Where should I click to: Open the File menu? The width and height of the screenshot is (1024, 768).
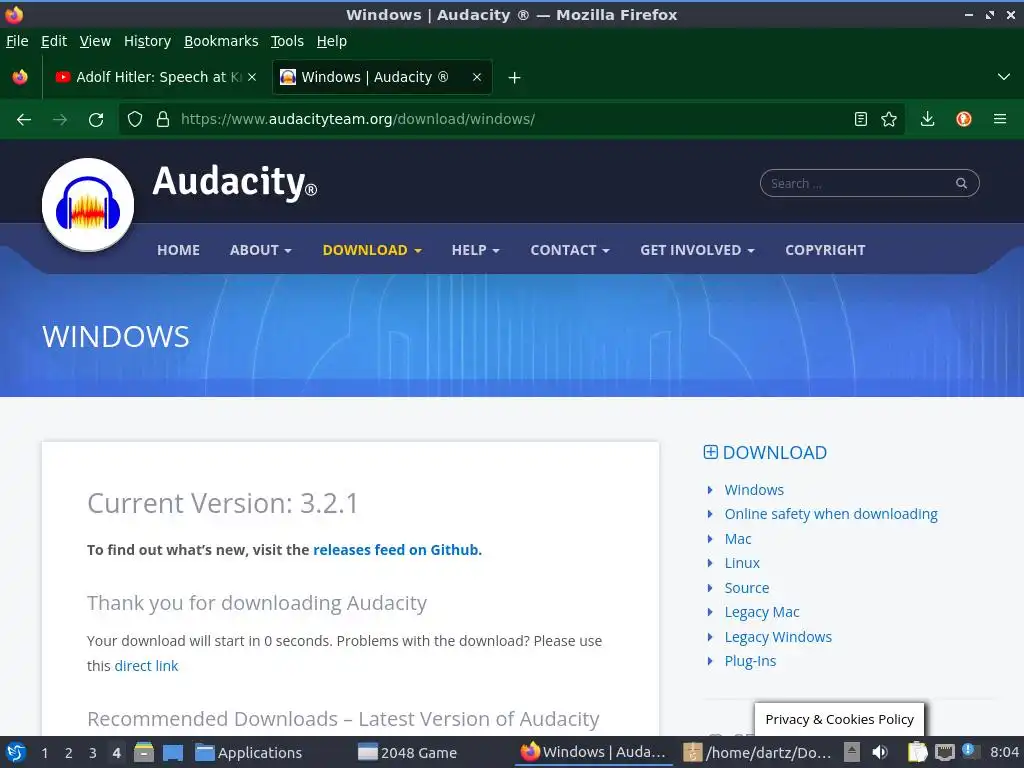(17, 41)
